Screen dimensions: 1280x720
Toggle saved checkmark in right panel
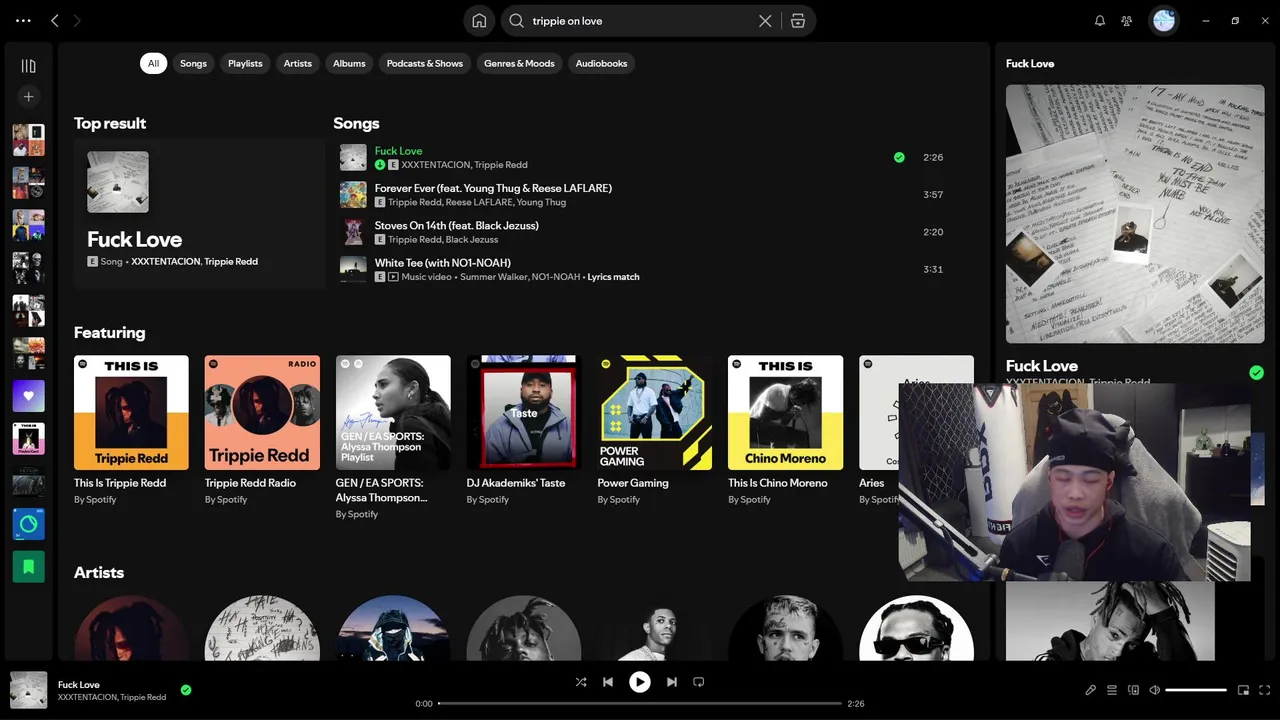[x=1256, y=373]
